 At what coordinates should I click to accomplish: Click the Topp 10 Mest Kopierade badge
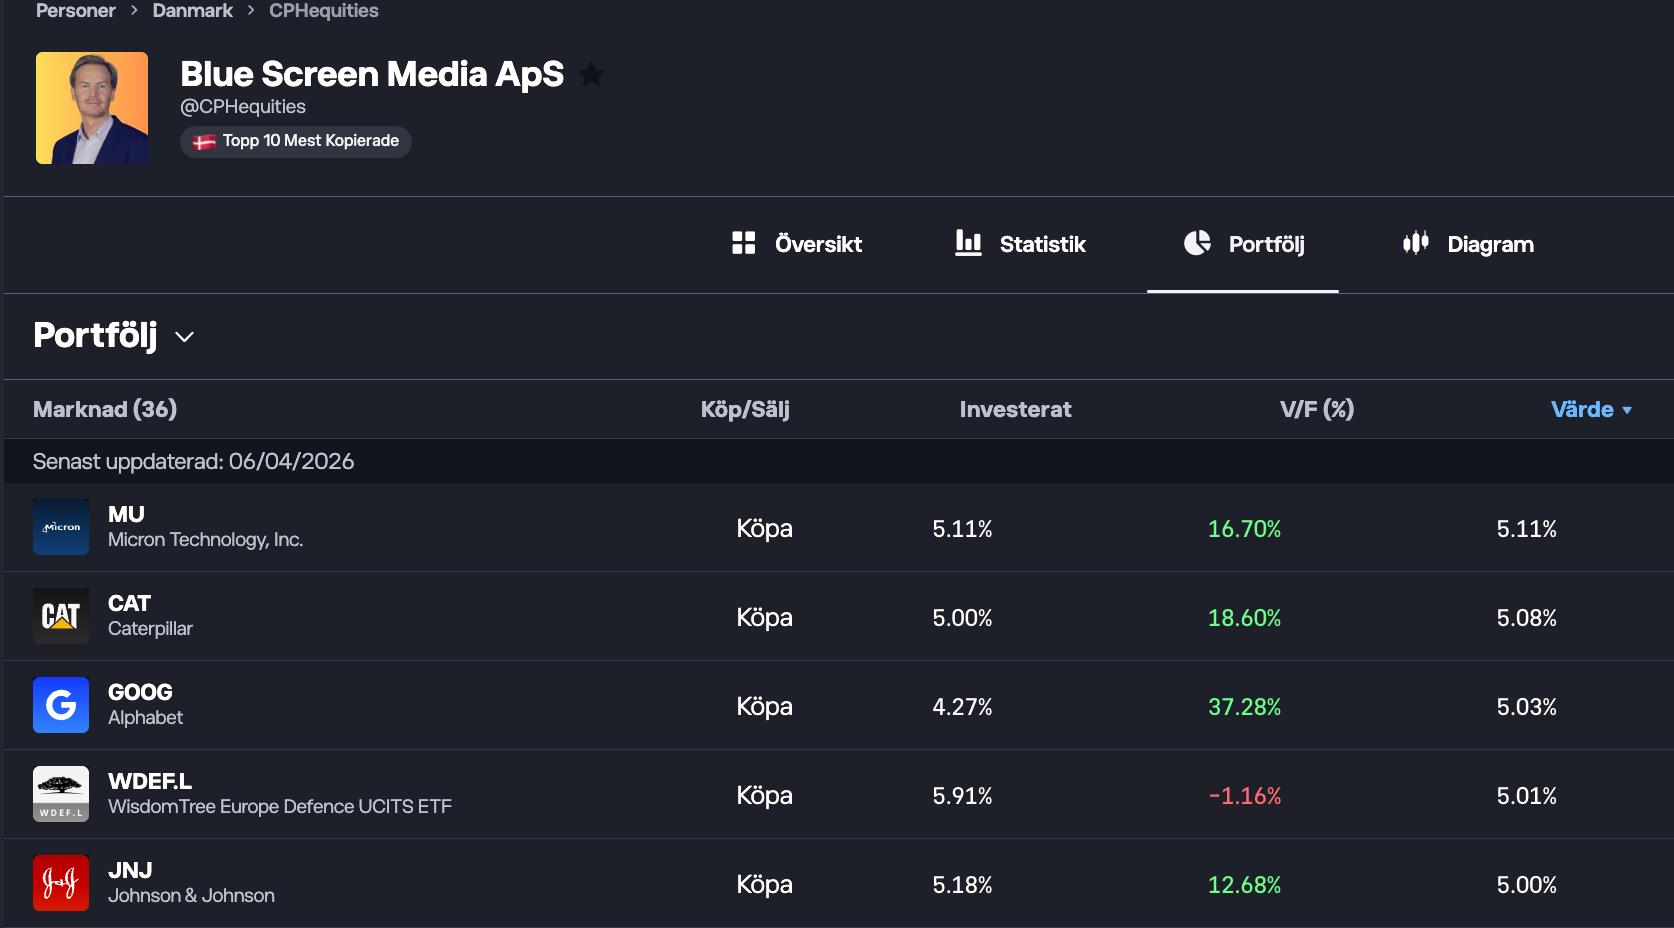click(296, 141)
